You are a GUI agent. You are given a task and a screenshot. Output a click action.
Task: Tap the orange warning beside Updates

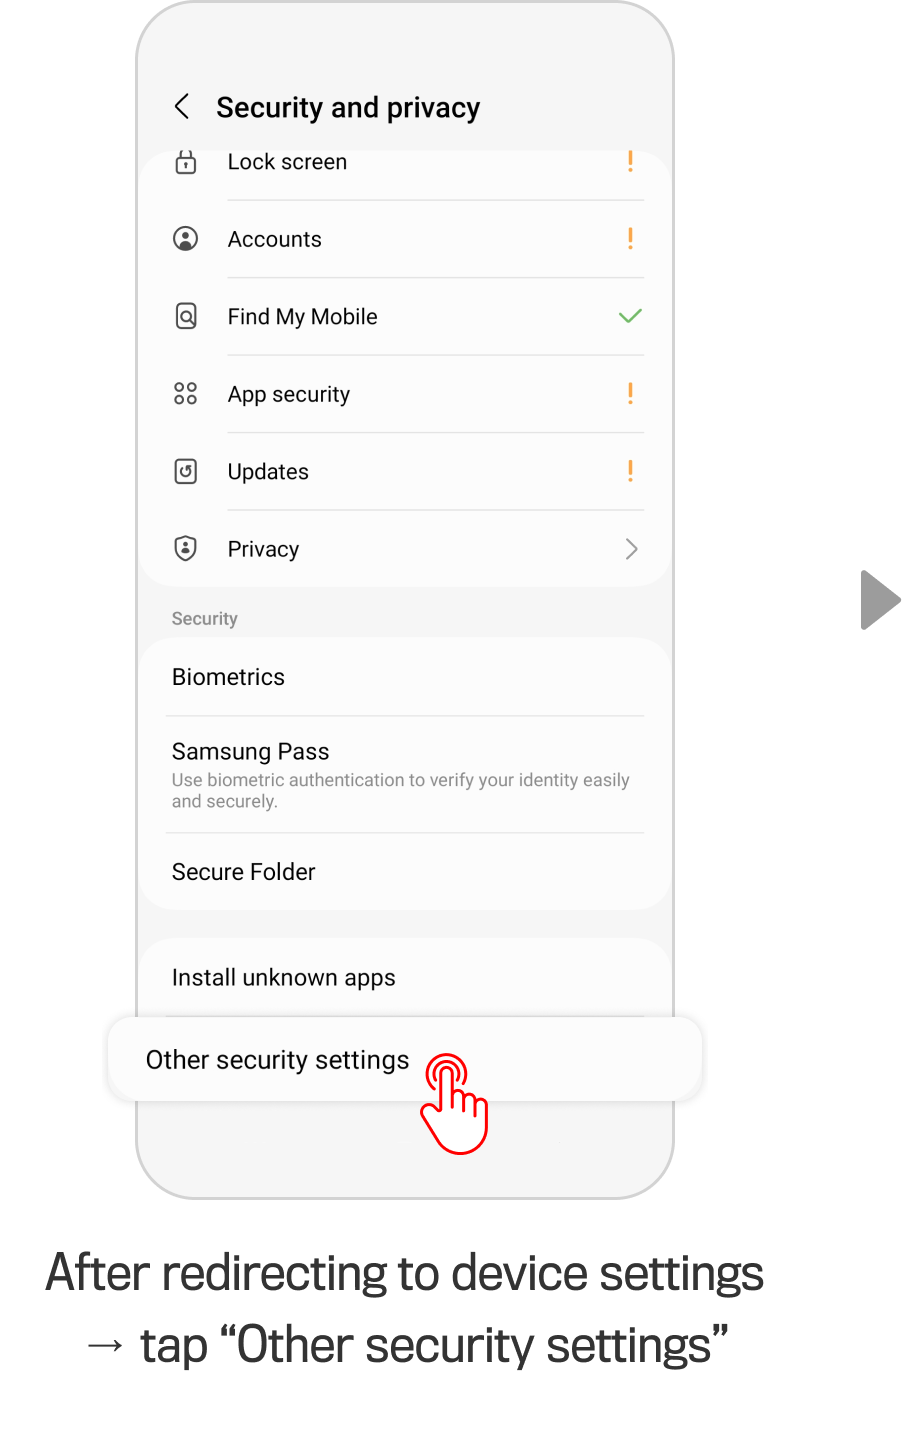(630, 471)
